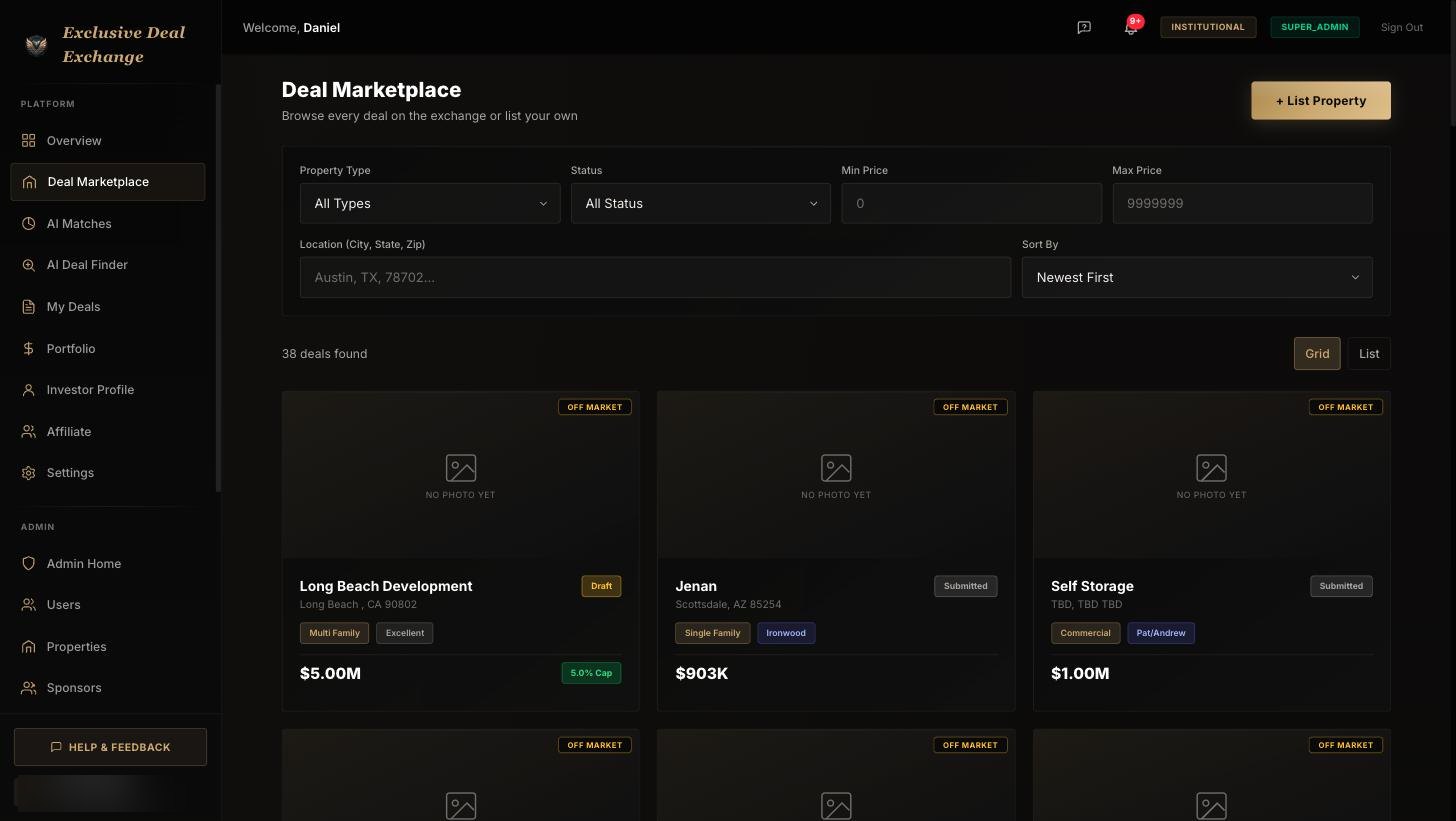Click the My Deals document icon

[x=28, y=307]
